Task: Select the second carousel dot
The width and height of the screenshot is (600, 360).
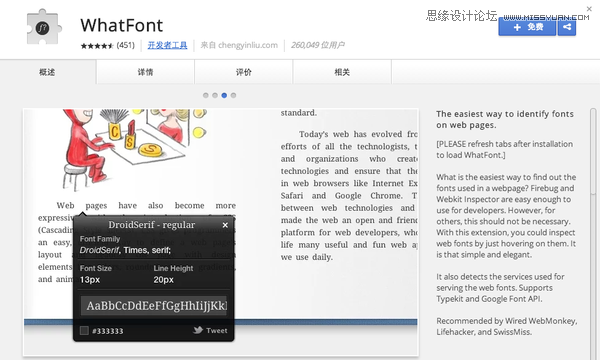Action: (215, 95)
